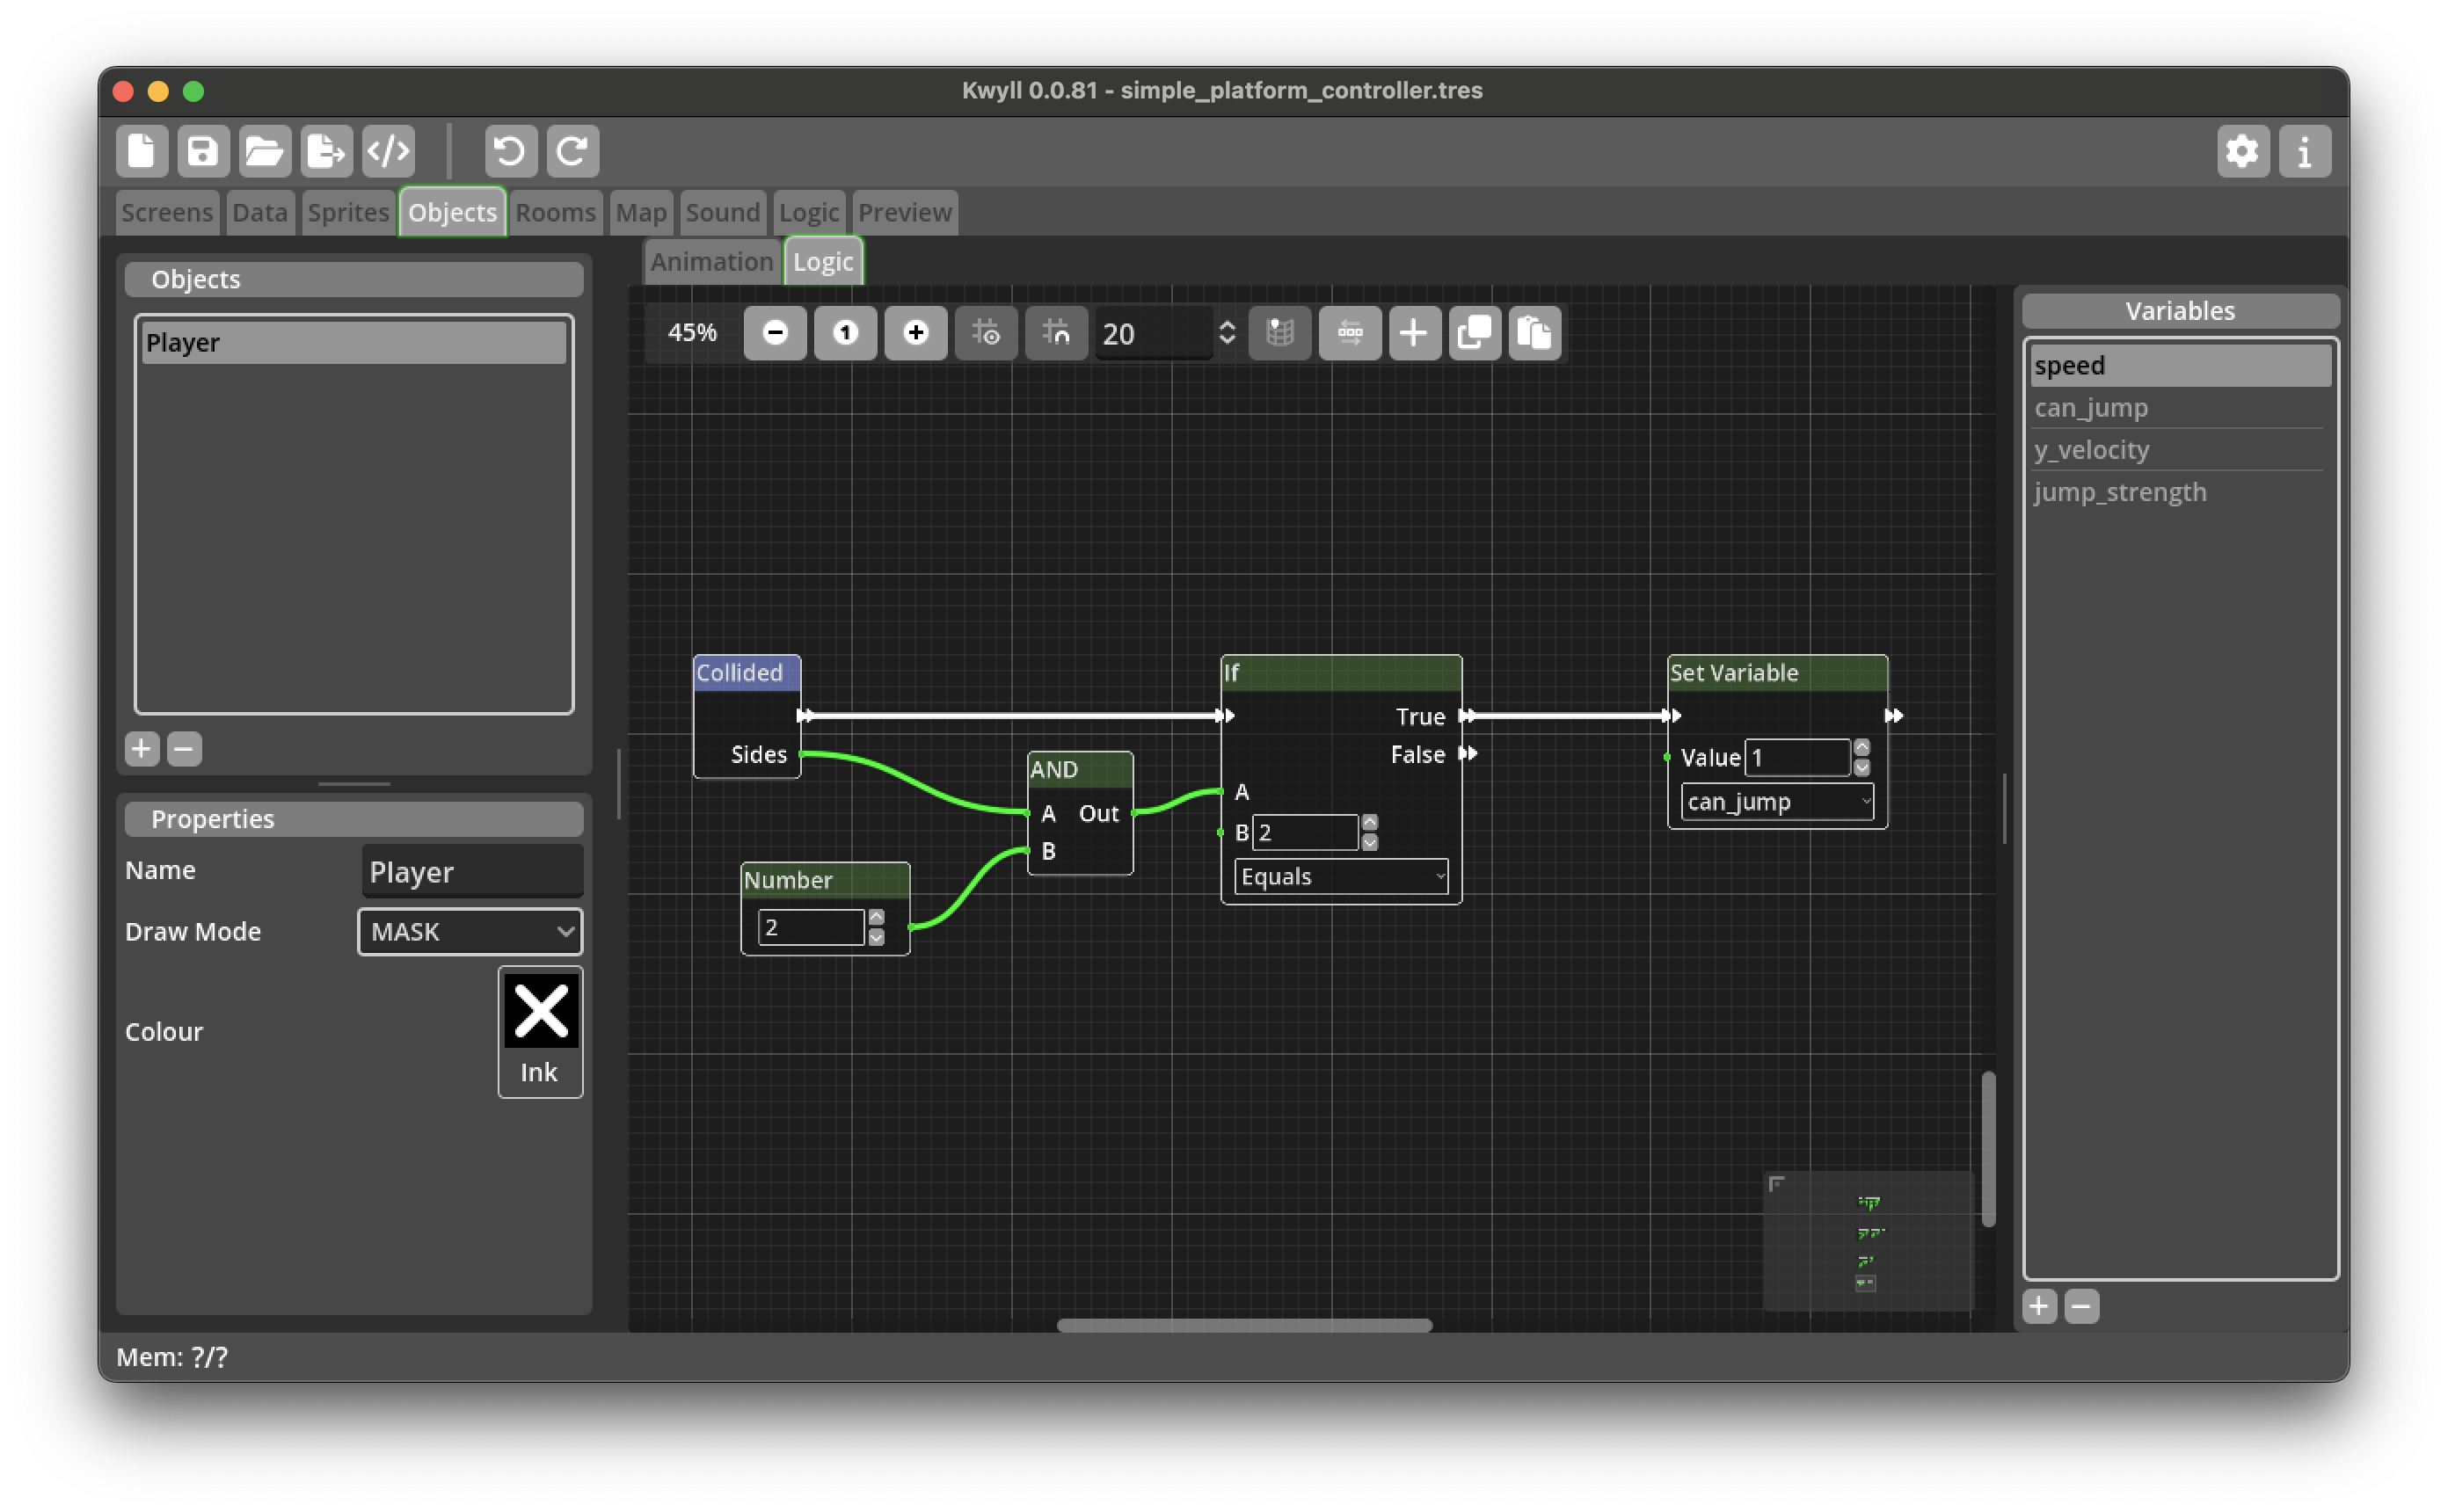
Task: Select the jump_strength variable
Action: click(2120, 492)
